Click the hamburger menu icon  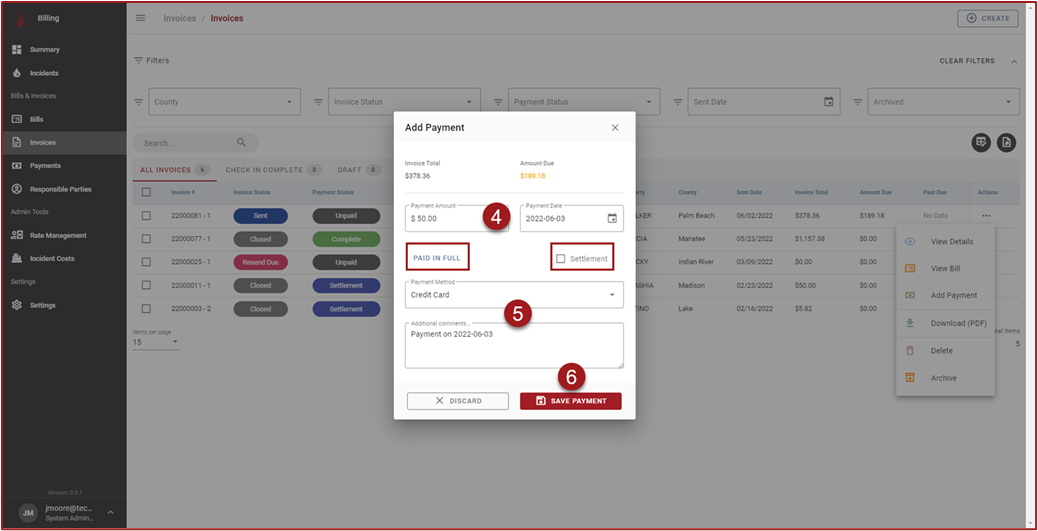pyautogui.click(x=140, y=18)
